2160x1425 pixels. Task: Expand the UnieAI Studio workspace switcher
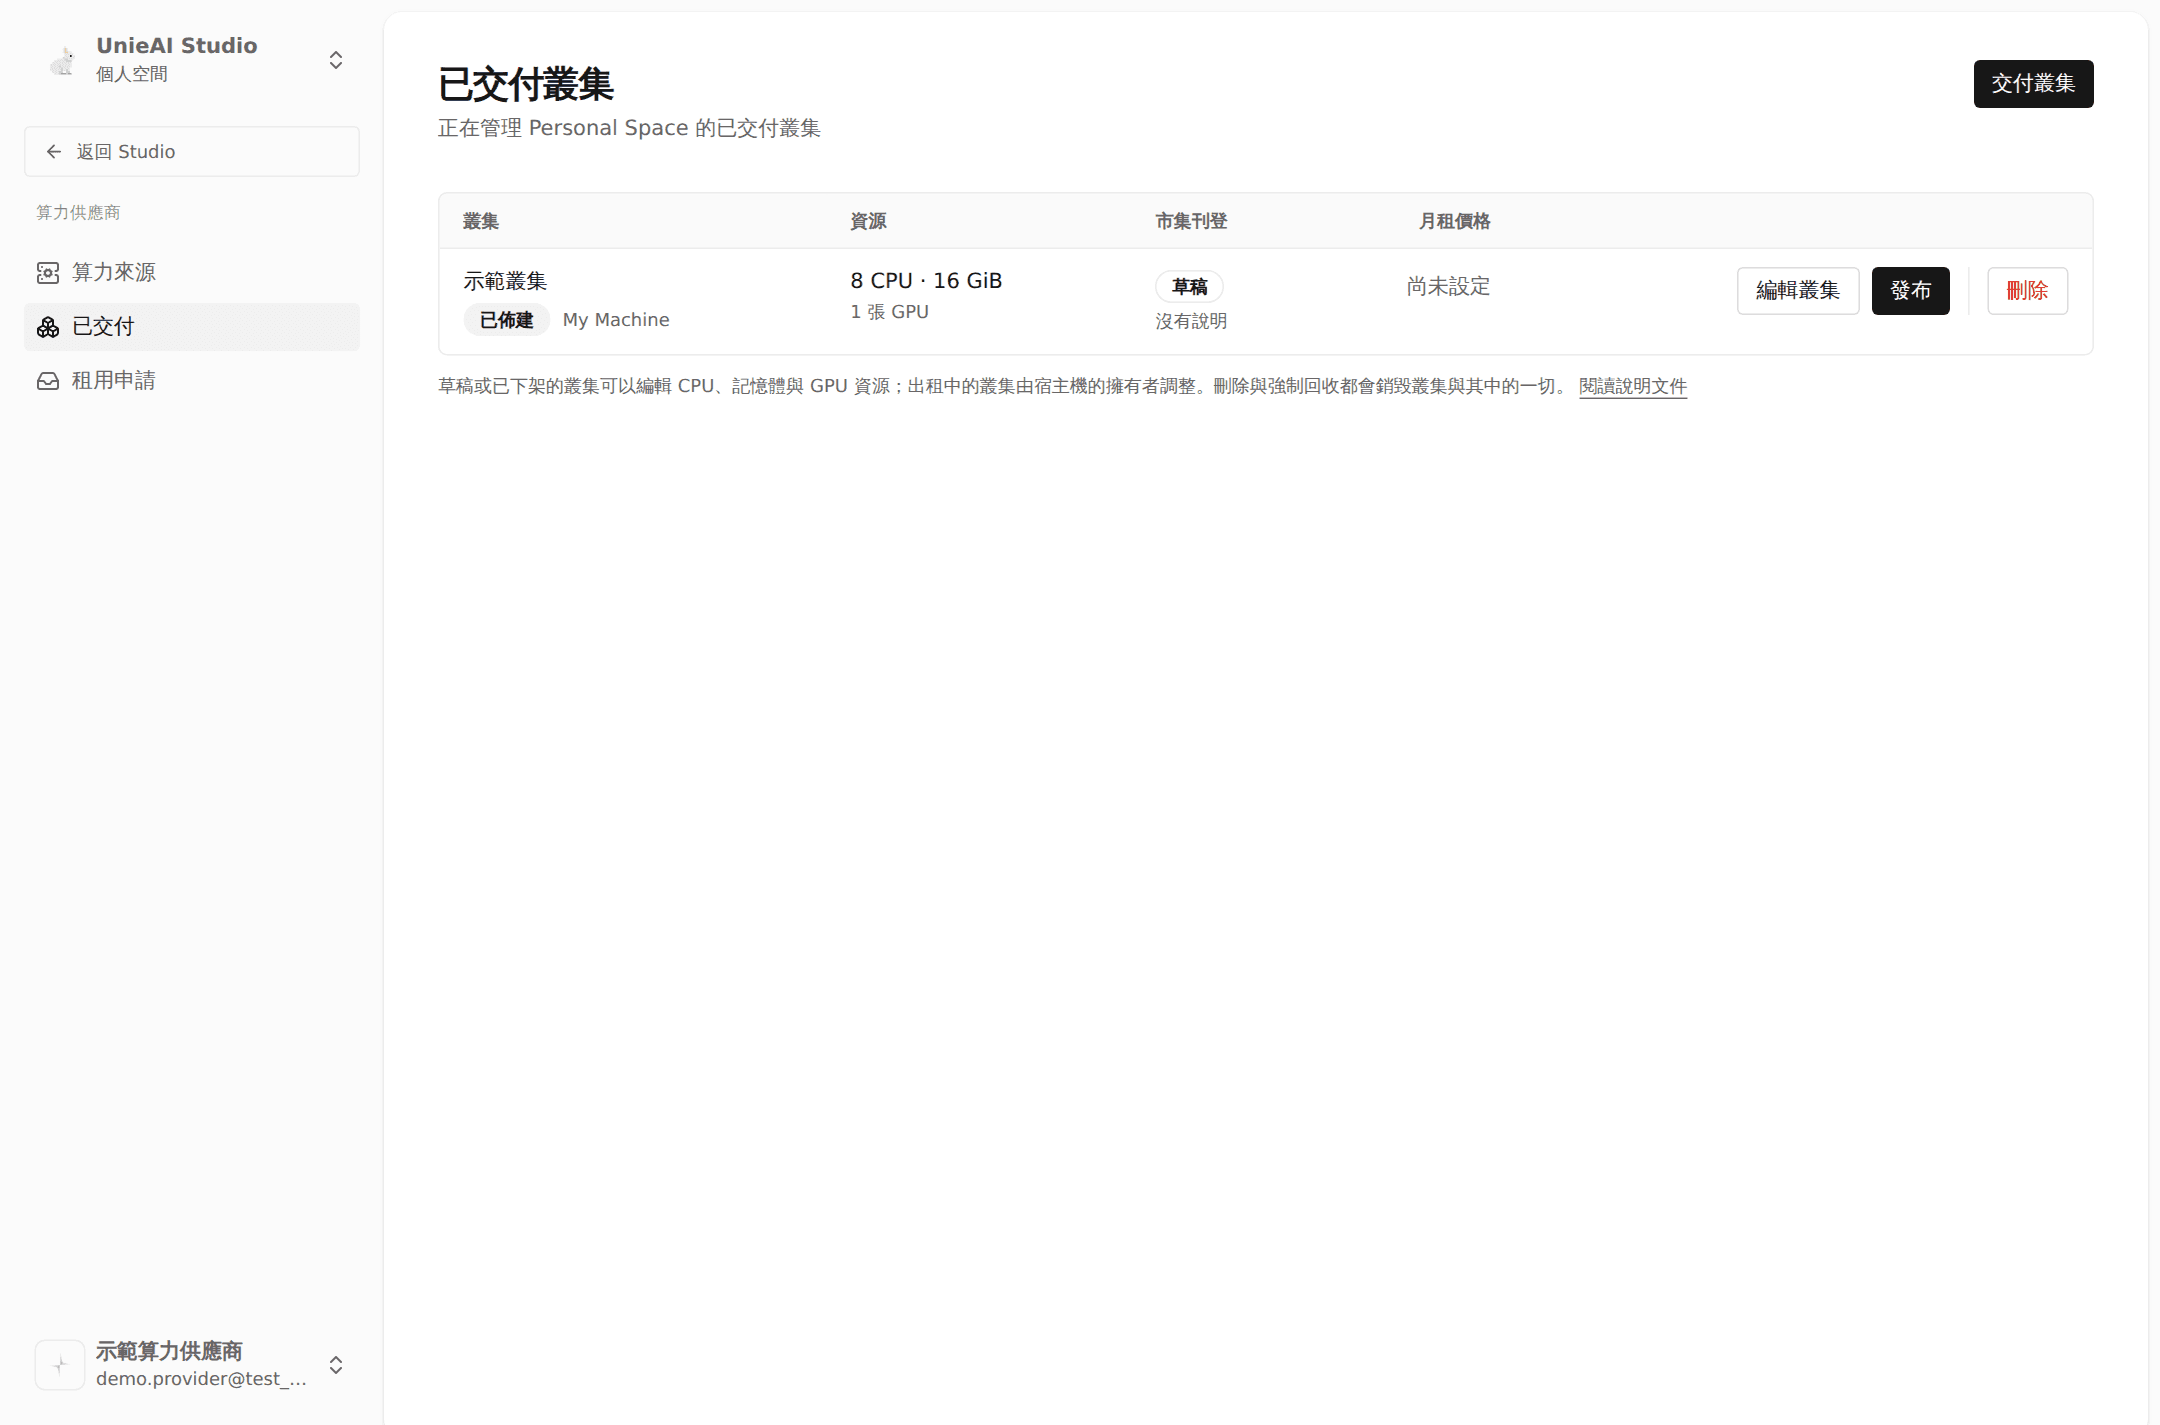tap(336, 60)
